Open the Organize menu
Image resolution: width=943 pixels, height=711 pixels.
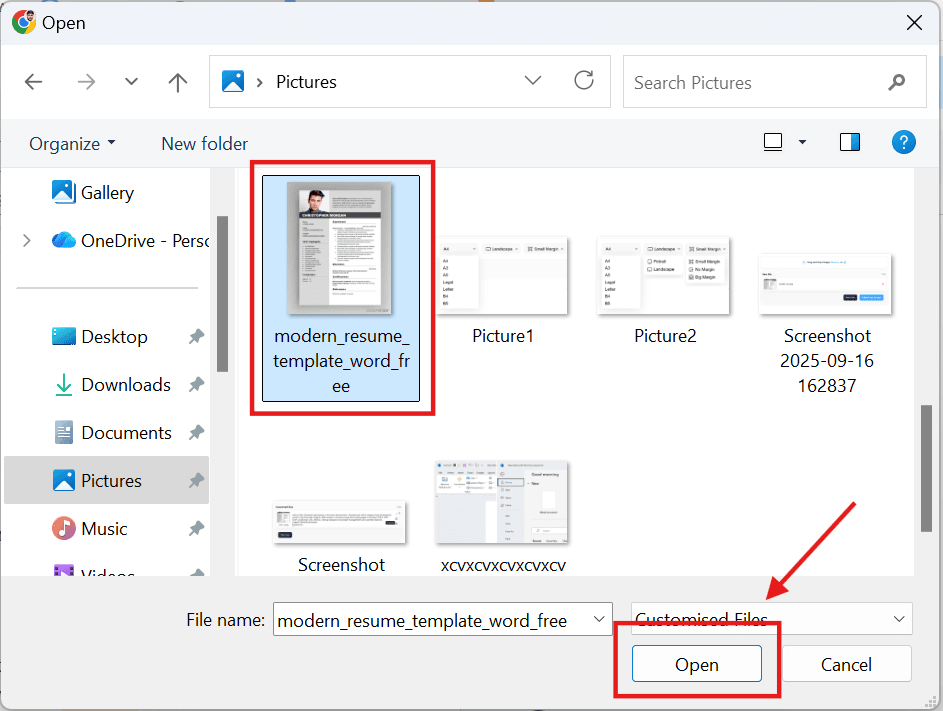click(72, 144)
